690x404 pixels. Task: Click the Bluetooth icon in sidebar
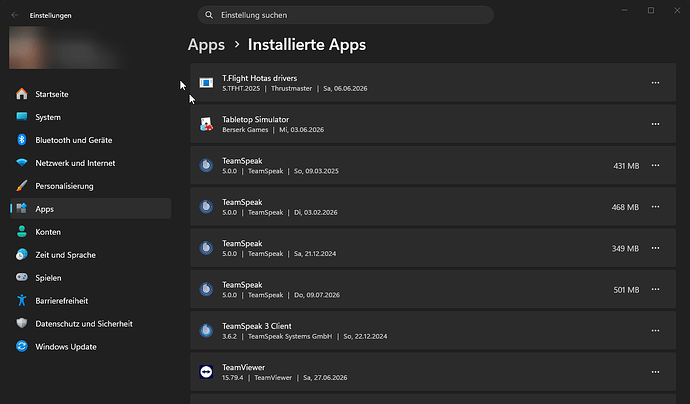coord(22,140)
